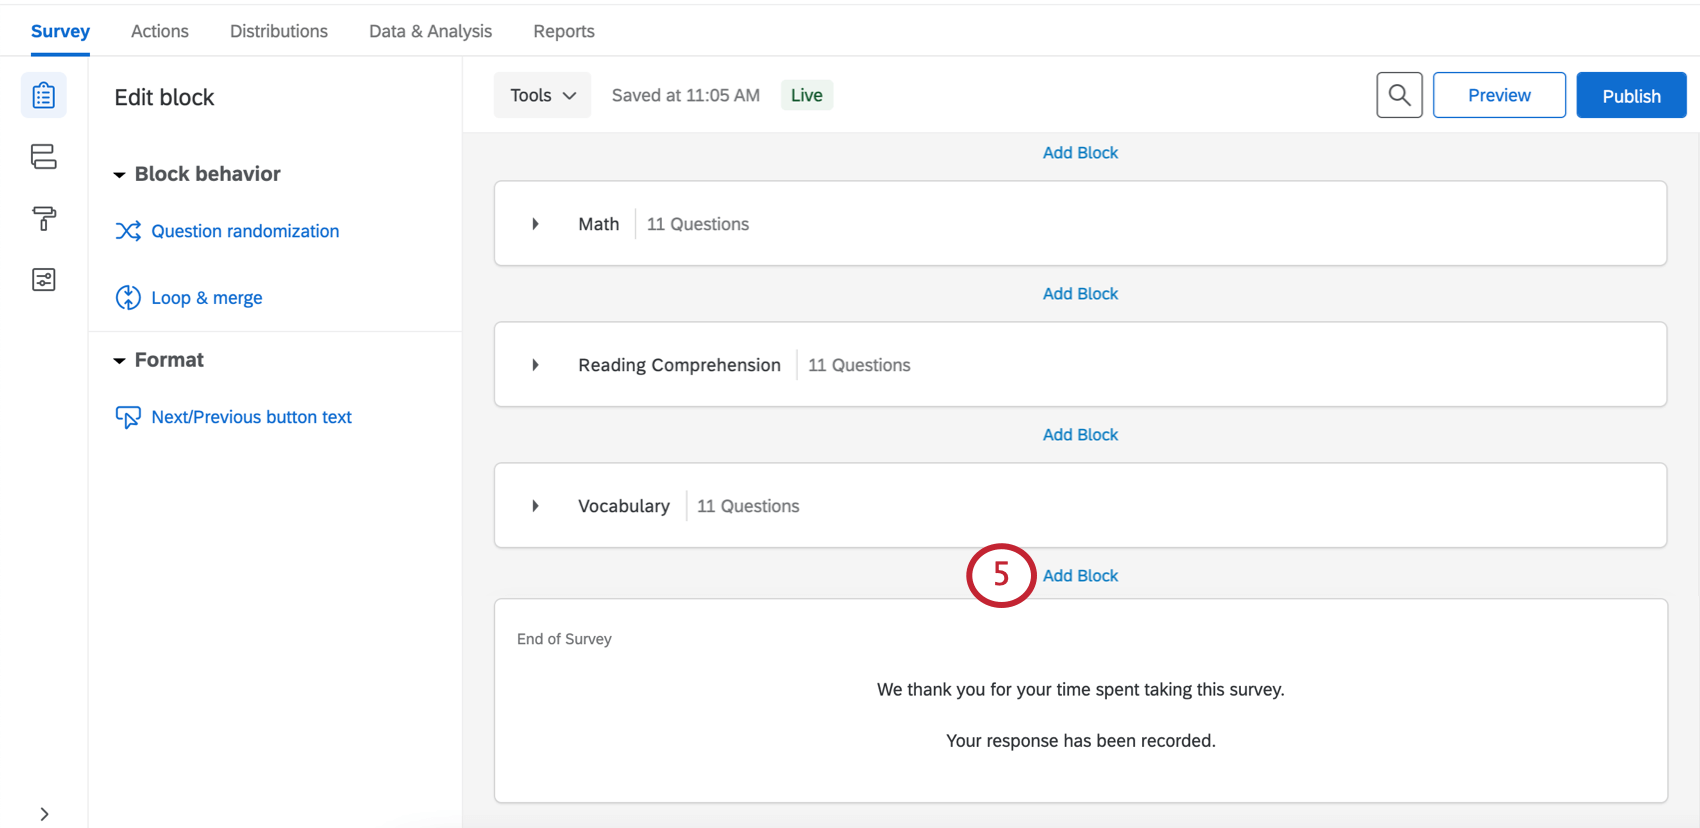The height and width of the screenshot is (828, 1700).
Task: Click the Publish button
Action: coord(1631,95)
